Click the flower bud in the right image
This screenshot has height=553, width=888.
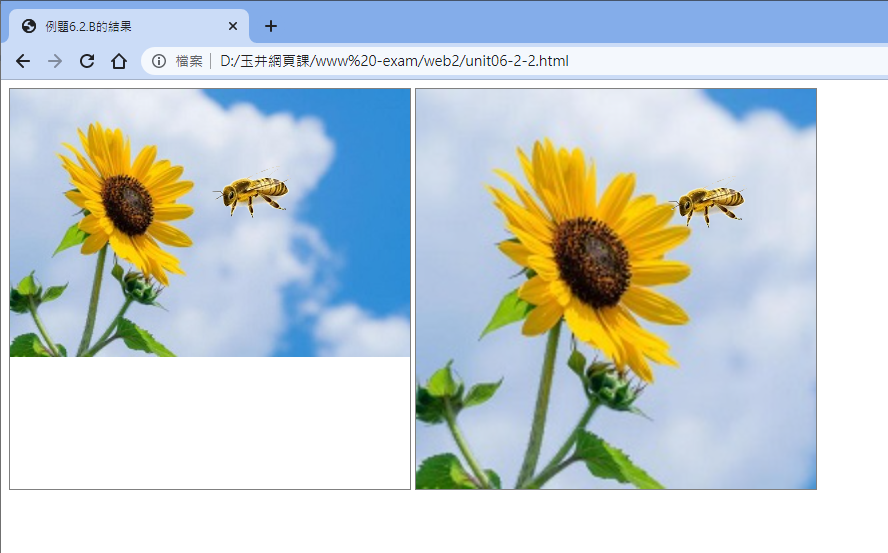pos(612,385)
